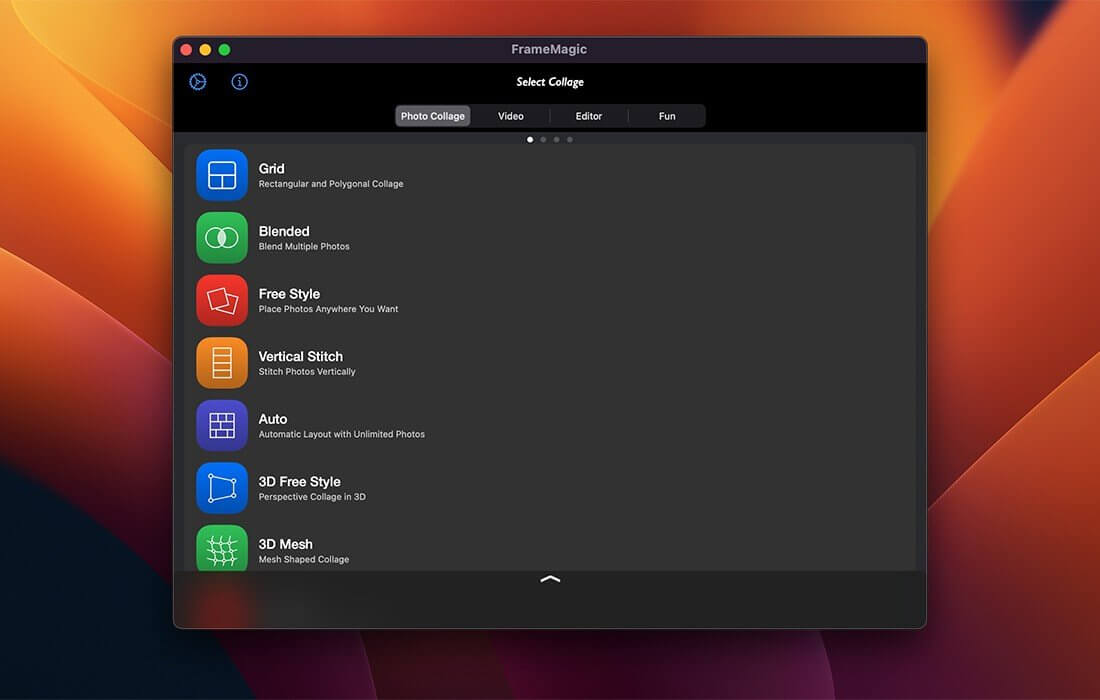Select the Grid collage icon

click(222, 174)
